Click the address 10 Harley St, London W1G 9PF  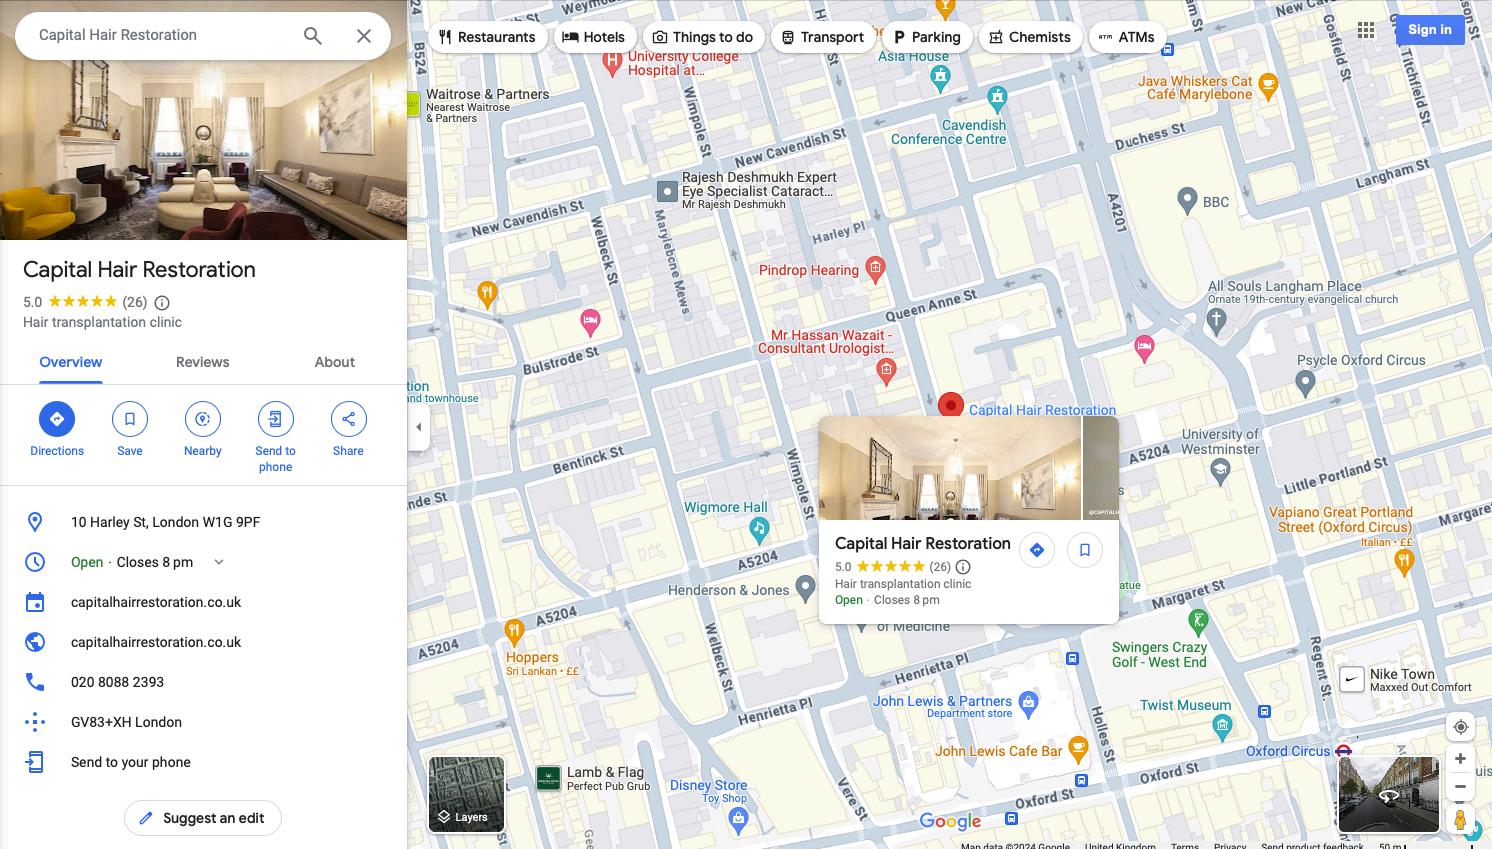(x=166, y=522)
